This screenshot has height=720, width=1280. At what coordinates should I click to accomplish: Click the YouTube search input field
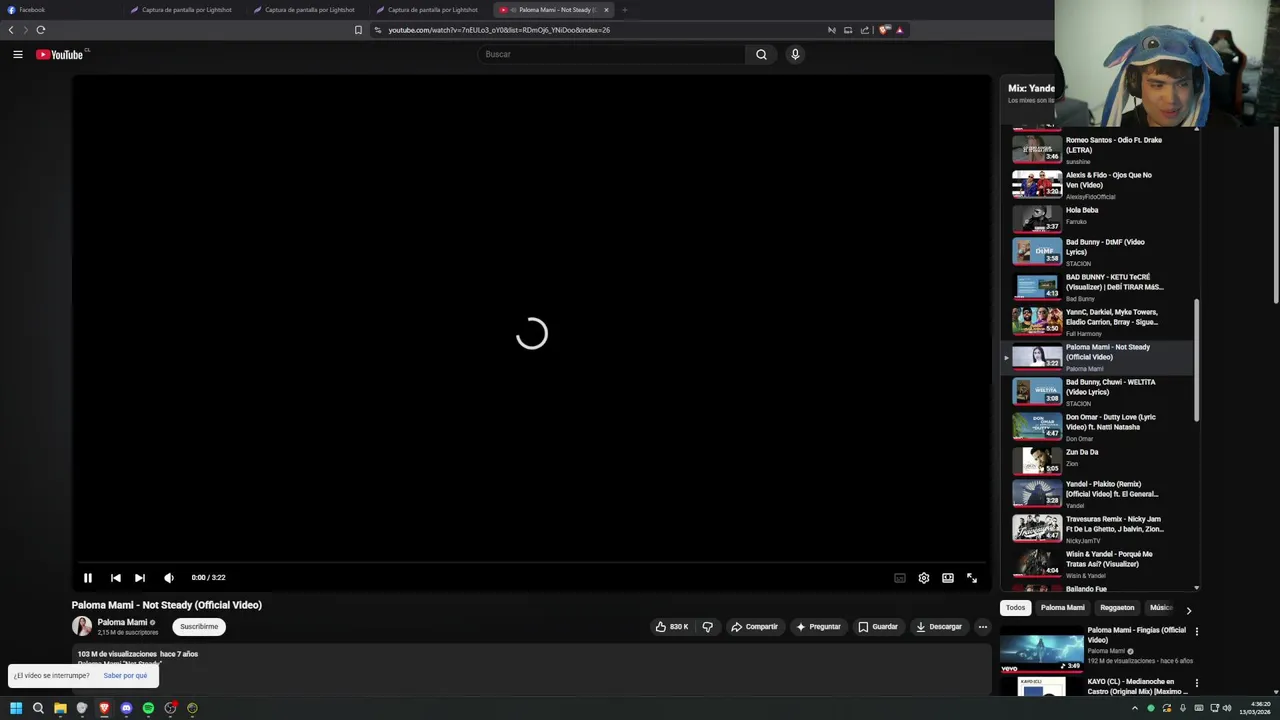coord(611,54)
